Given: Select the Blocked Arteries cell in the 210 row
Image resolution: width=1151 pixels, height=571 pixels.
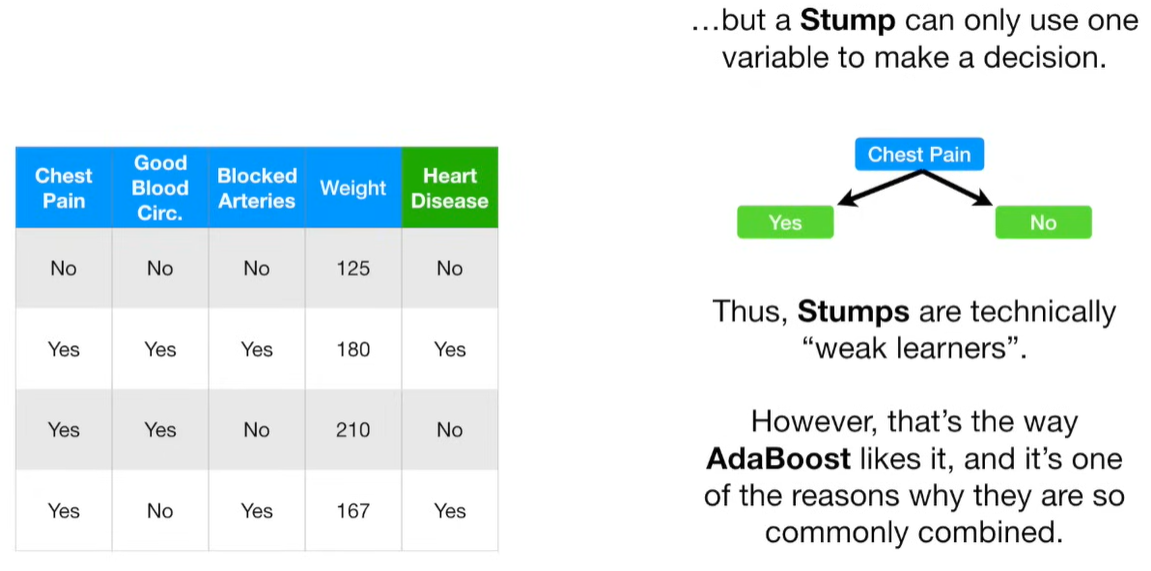Looking at the screenshot, I should pyautogui.click(x=257, y=430).
